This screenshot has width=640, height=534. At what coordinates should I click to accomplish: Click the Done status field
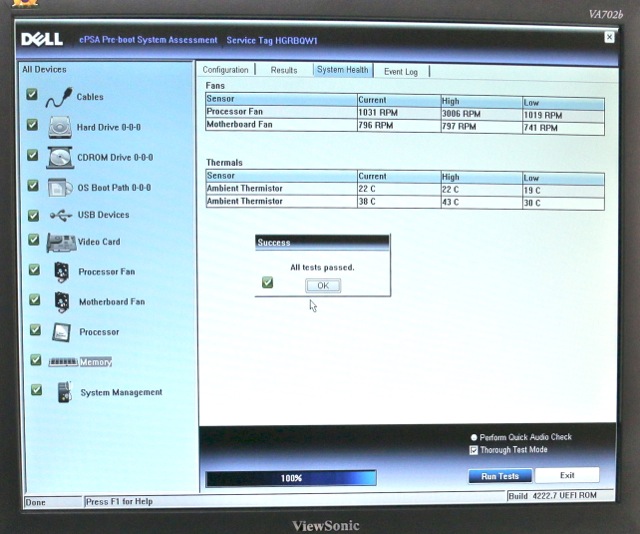coord(53,503)
